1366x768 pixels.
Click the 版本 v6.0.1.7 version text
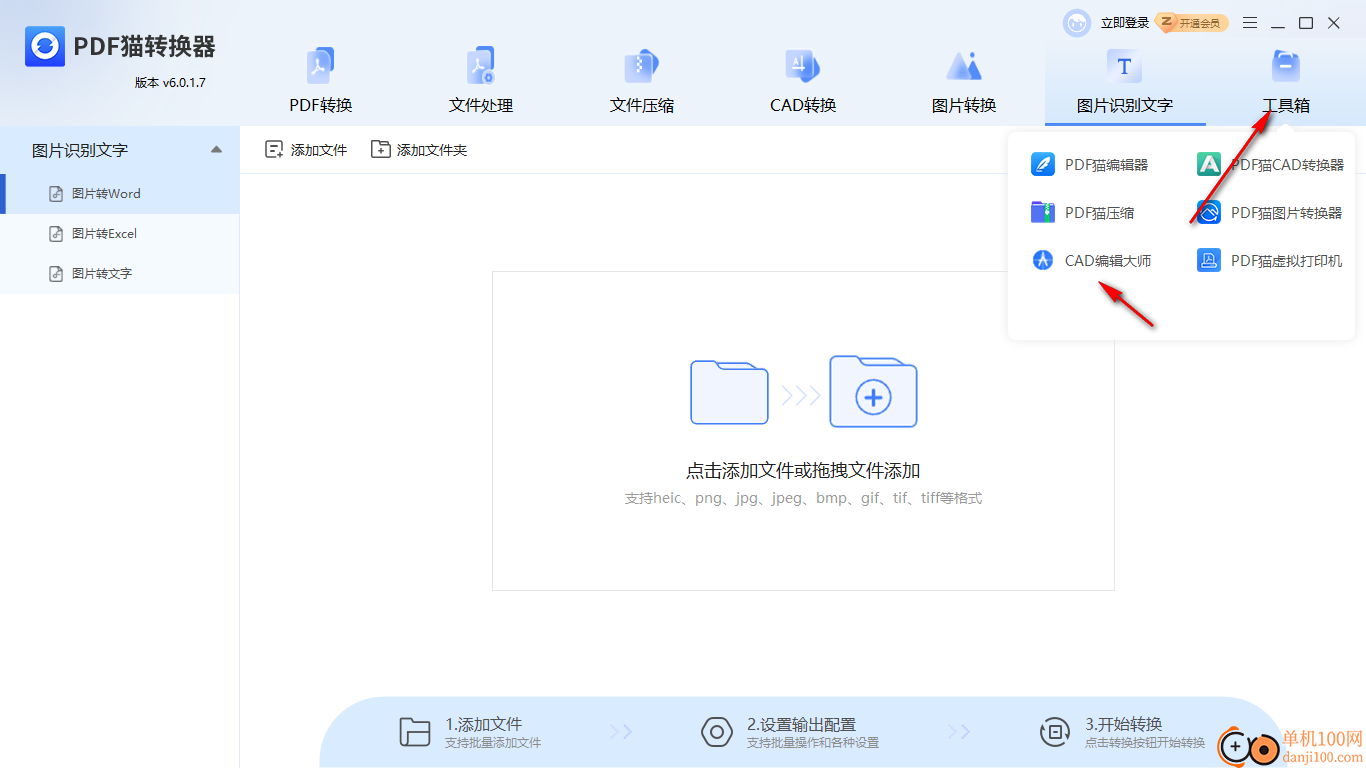click(x=170, y=83)
